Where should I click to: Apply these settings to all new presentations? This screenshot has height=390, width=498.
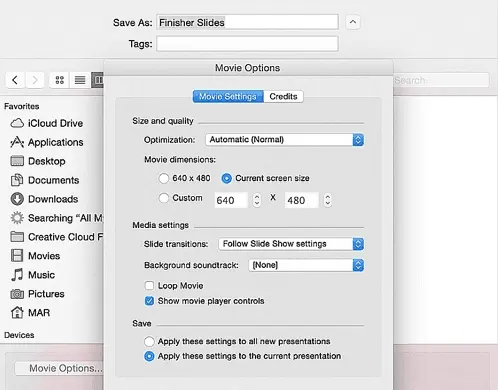(149, 341)
